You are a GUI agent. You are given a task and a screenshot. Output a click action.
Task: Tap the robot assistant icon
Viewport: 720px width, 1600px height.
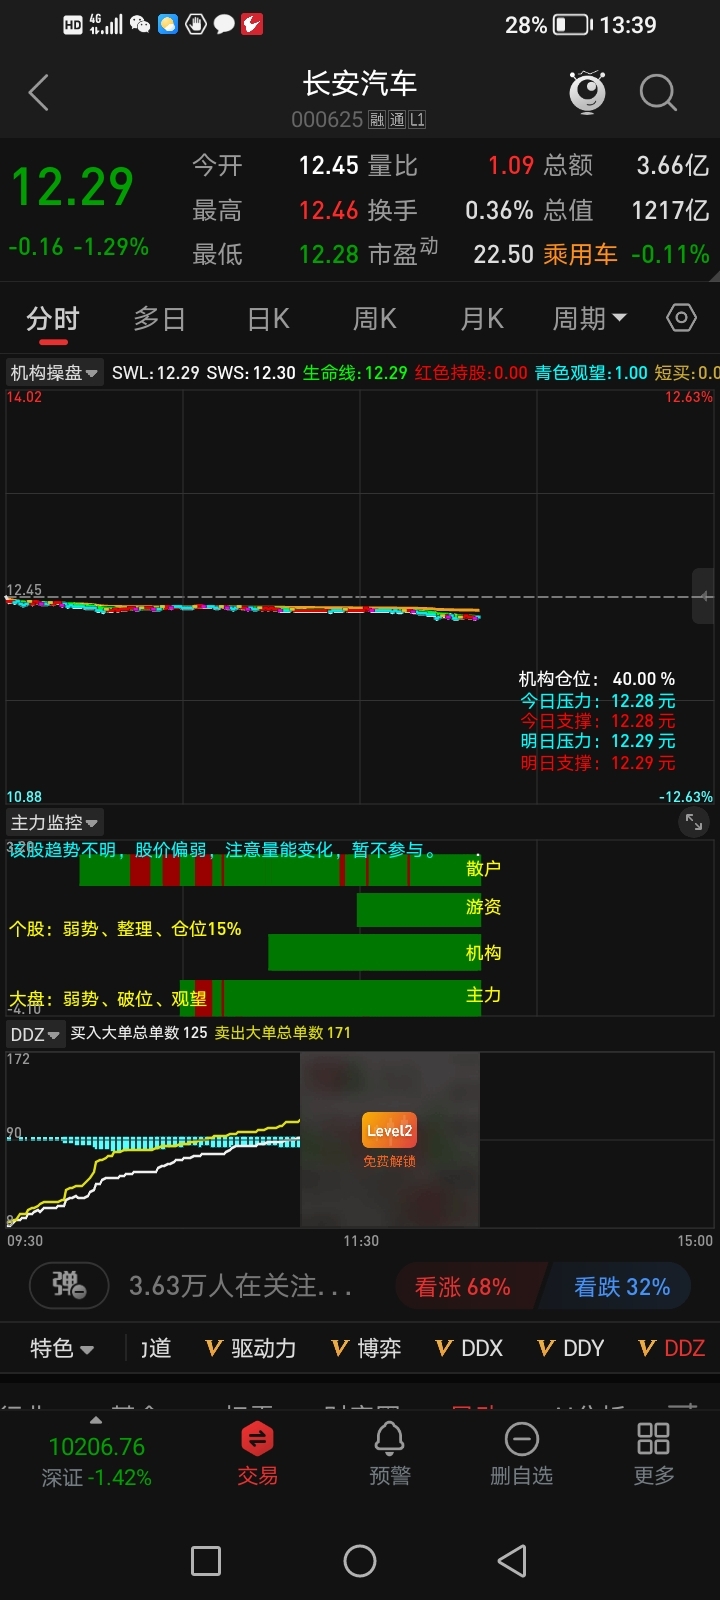click(x=588, y=92)
